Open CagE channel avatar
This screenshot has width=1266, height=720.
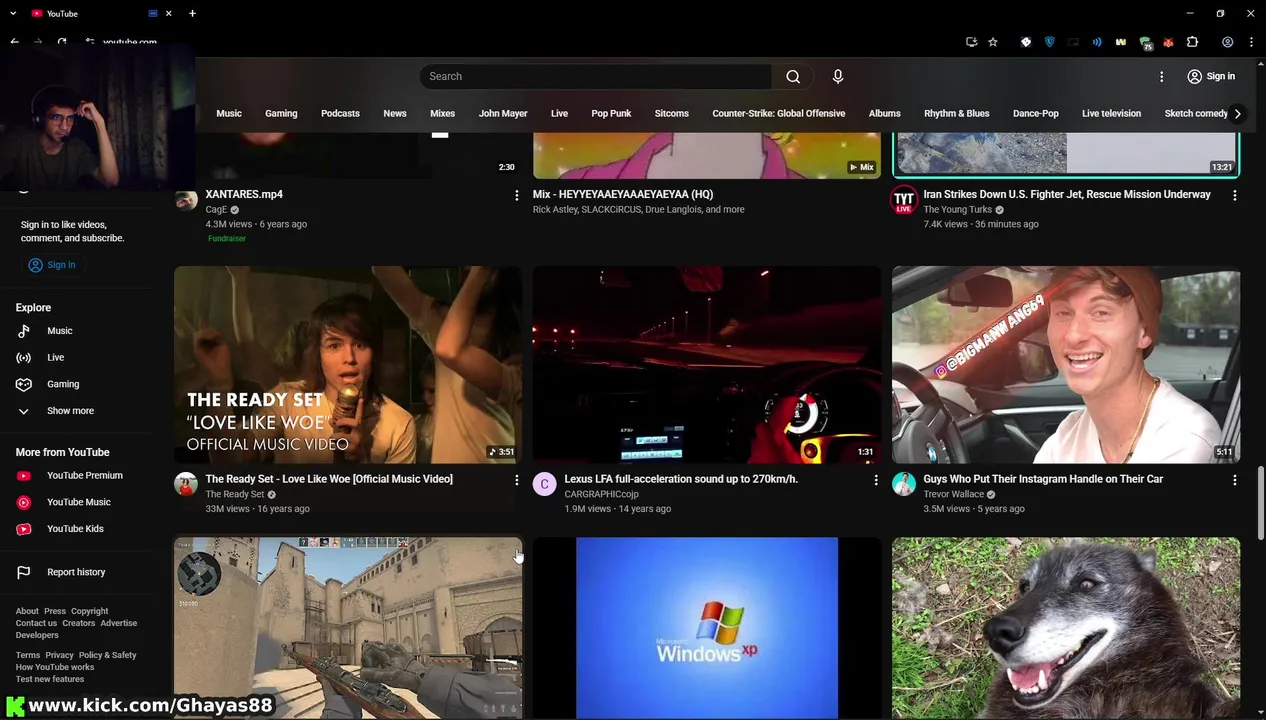186,200
